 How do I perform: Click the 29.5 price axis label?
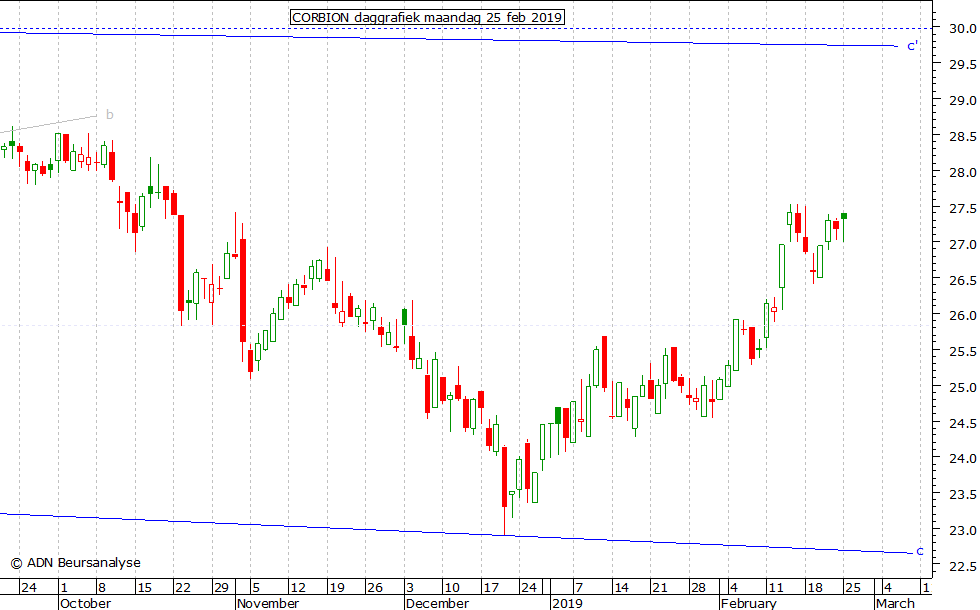962,64
